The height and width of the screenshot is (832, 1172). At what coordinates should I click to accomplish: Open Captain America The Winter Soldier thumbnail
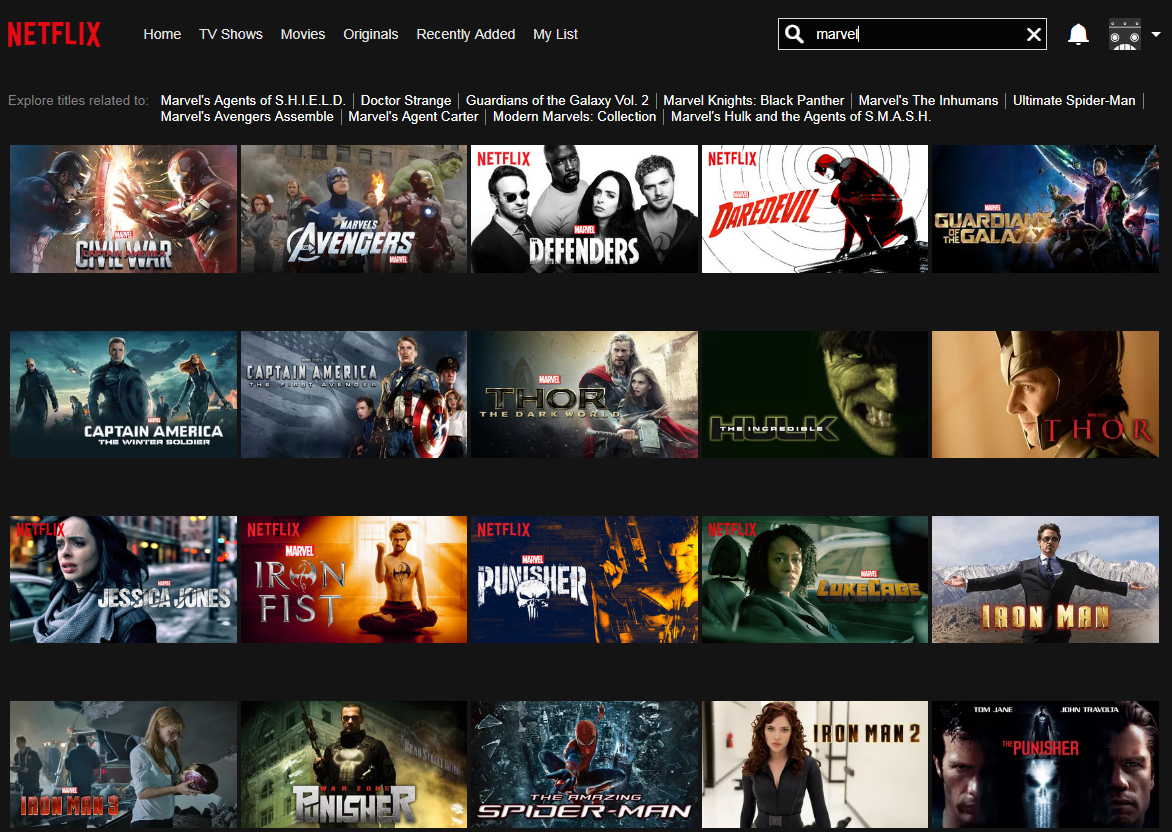123,395
